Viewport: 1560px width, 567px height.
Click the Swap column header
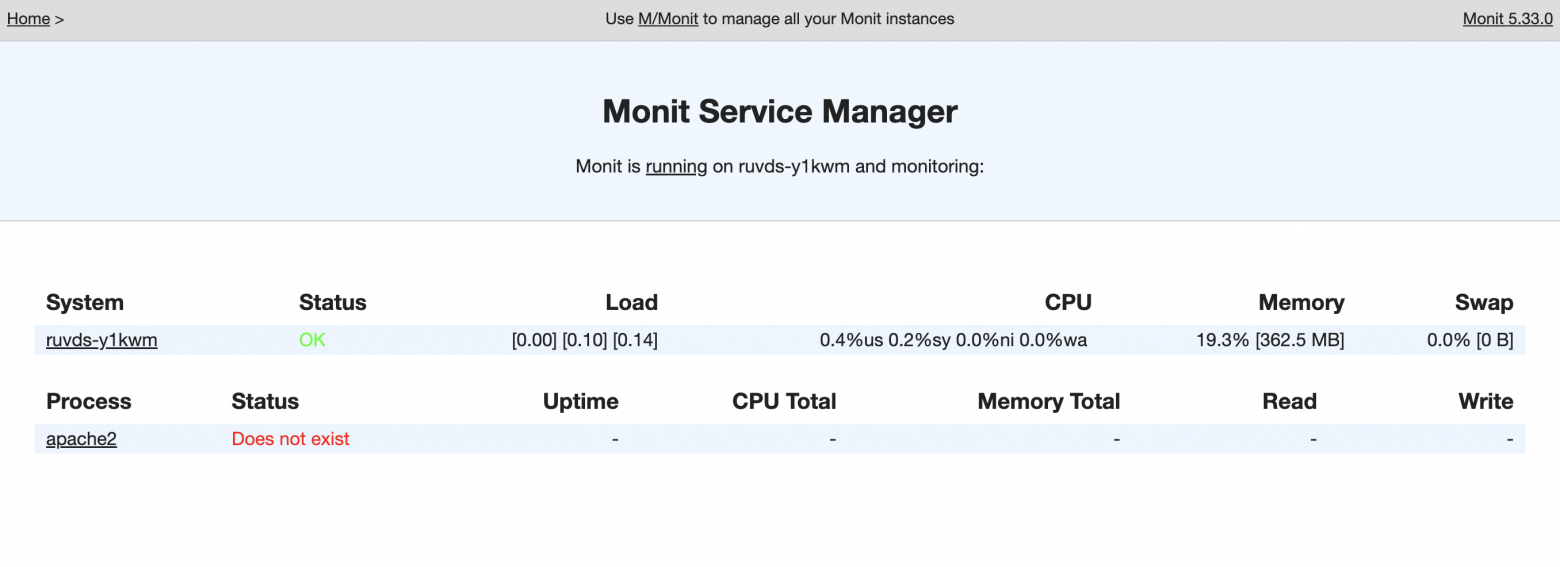[1483, 303]
